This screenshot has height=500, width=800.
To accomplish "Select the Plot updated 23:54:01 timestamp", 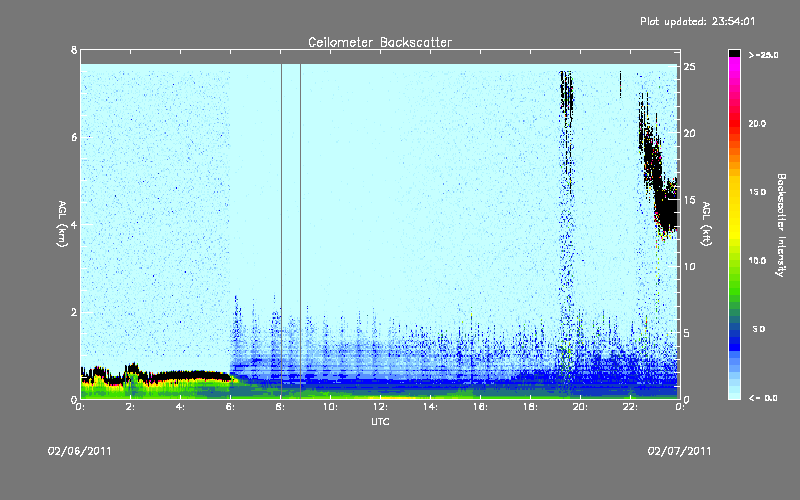I will coord(697,21).
